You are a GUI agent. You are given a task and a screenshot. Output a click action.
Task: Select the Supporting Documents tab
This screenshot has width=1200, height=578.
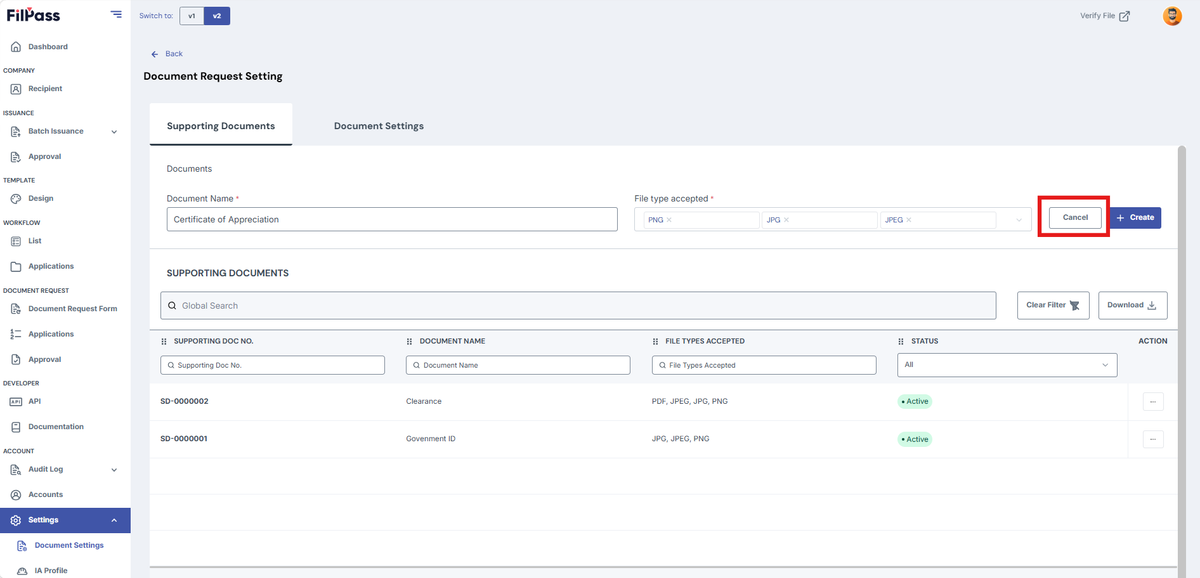[221, 125]
